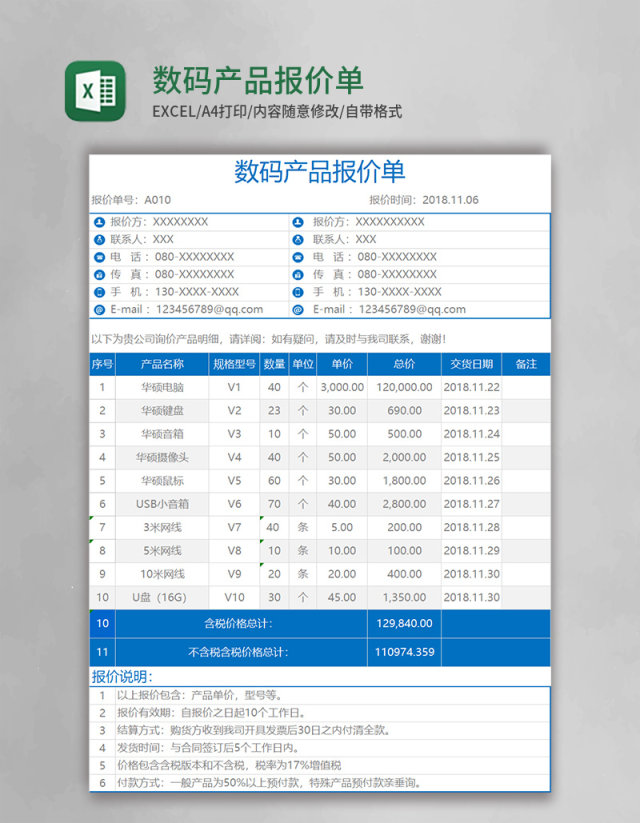
Task: Click the telephone icon beside right 电话
Action: pyautogui.click(x=298, y=257)
